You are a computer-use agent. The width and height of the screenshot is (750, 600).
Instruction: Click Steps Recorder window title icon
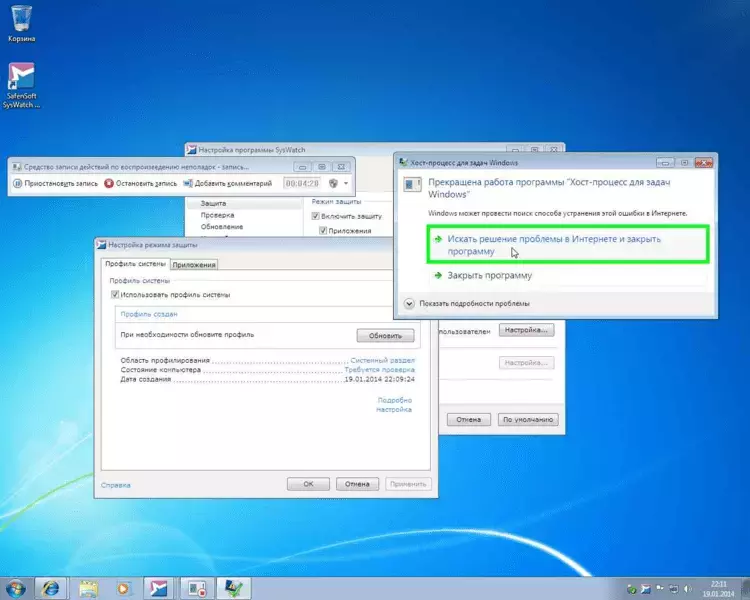tap(17, 167)
